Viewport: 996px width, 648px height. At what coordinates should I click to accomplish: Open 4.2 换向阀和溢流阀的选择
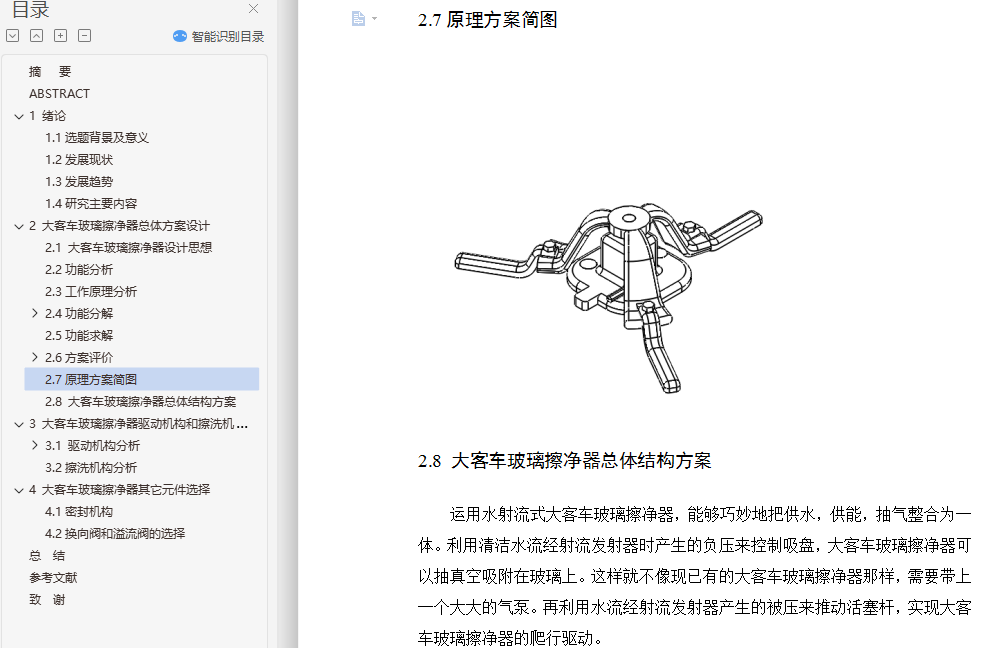[115, 534]
